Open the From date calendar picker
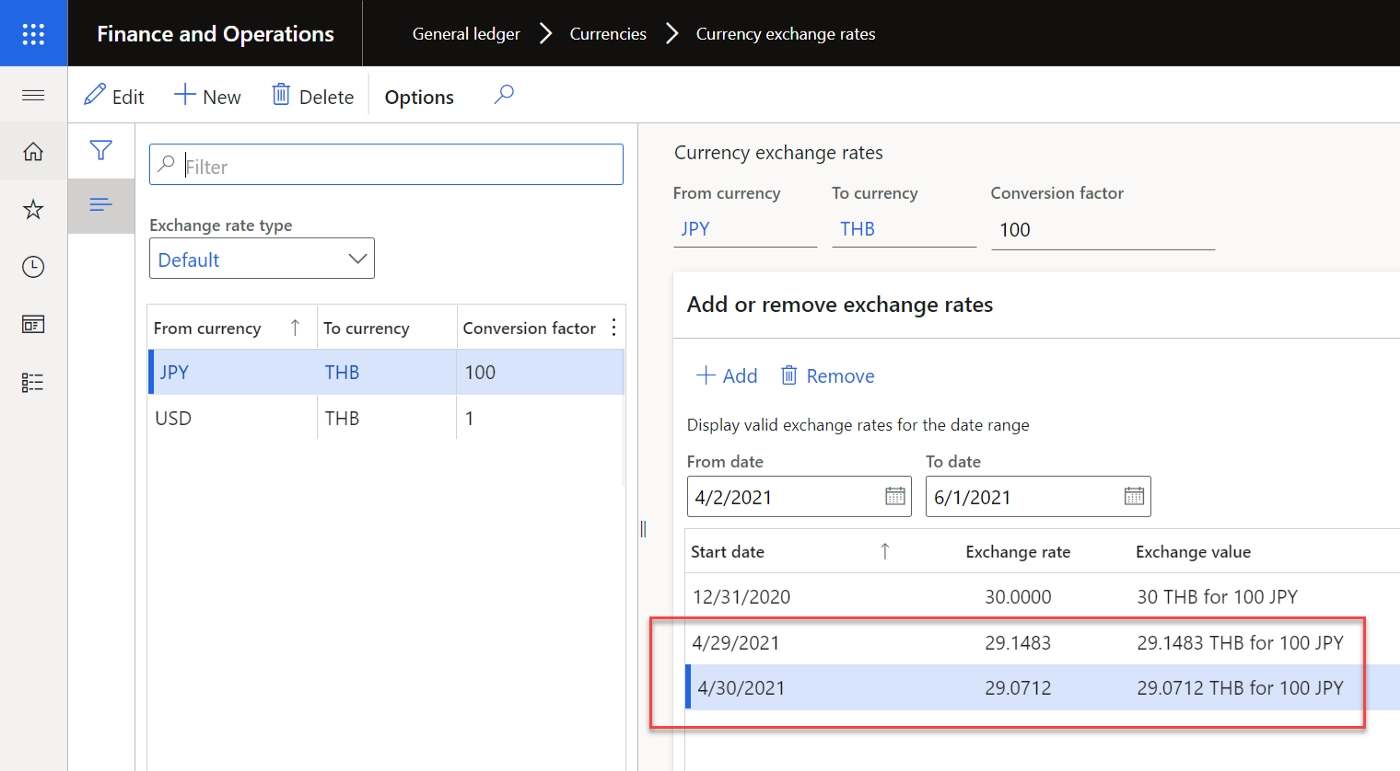This screenshot has height=771, width=1400. coord(895,496)
